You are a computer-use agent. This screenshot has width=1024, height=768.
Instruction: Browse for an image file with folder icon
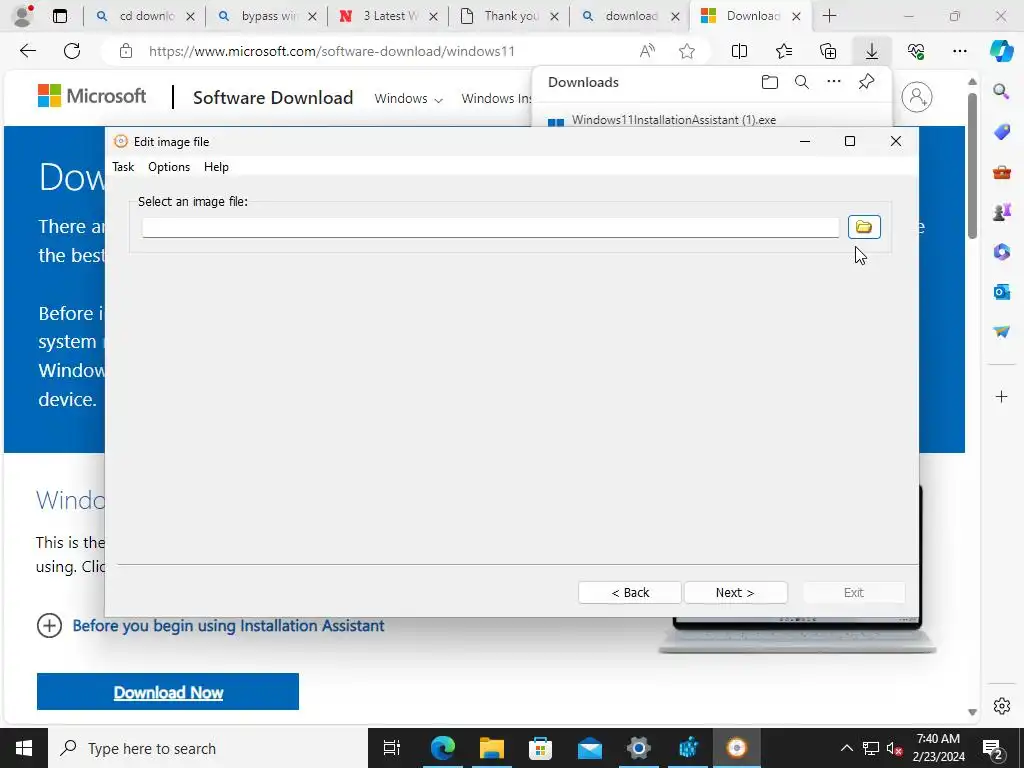(864, 227)
